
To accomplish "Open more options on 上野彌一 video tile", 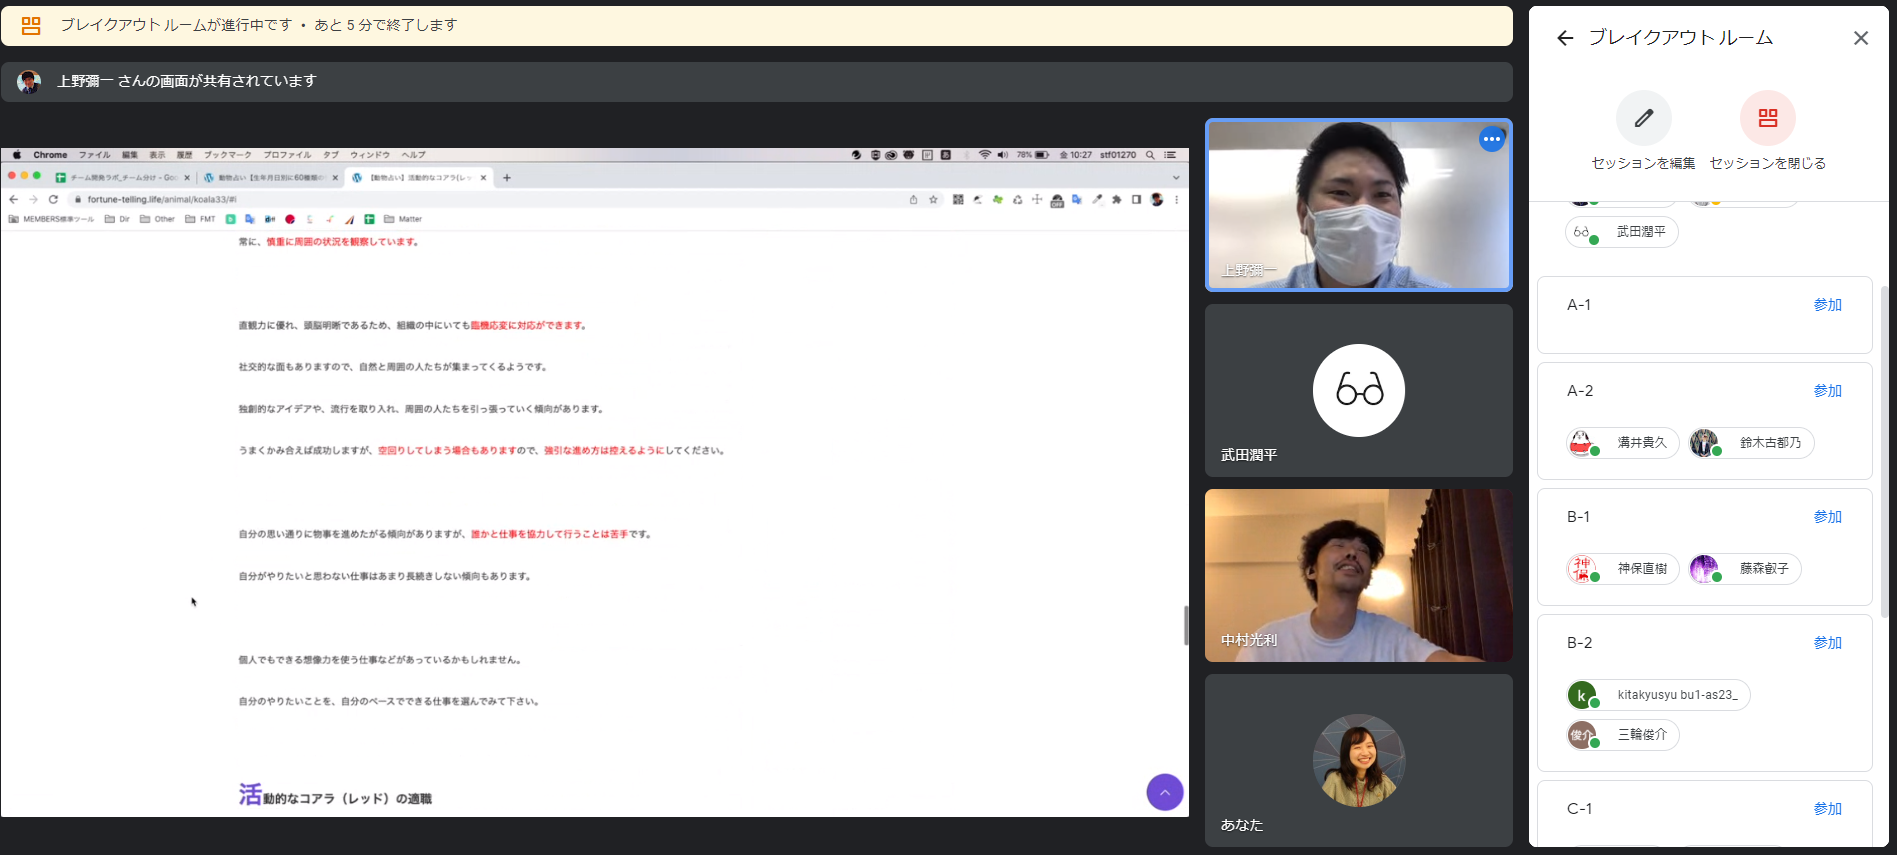I will [x=1491, y=139].
